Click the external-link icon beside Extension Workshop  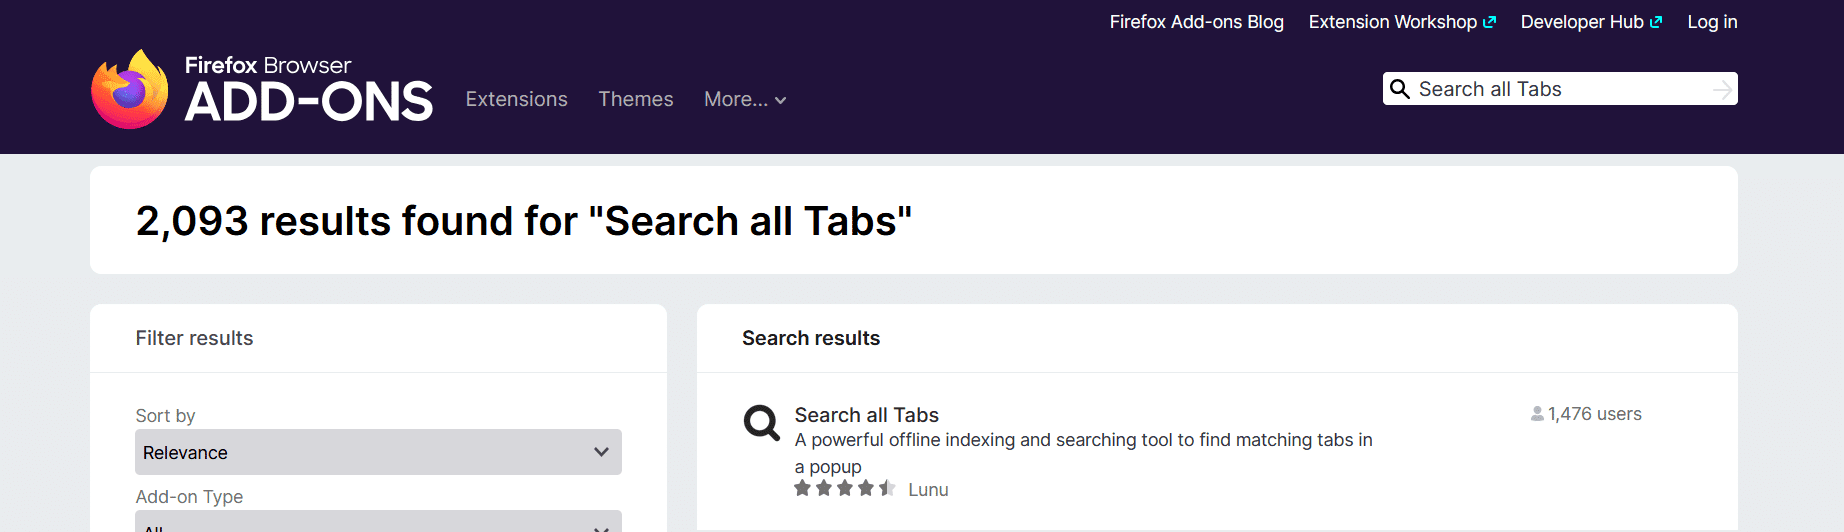1490,22
